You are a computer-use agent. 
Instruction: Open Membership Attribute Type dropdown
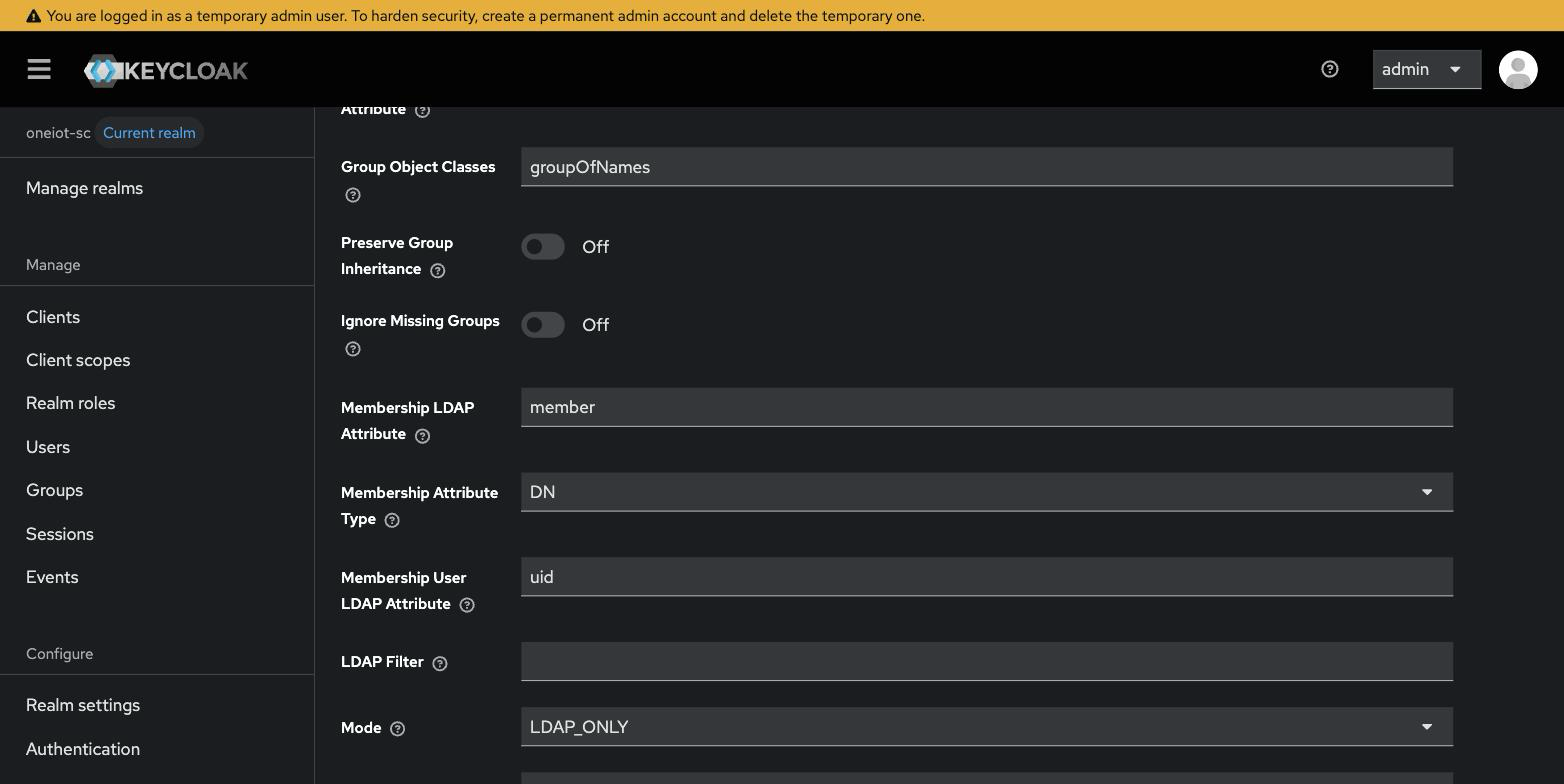pos(986,491)
